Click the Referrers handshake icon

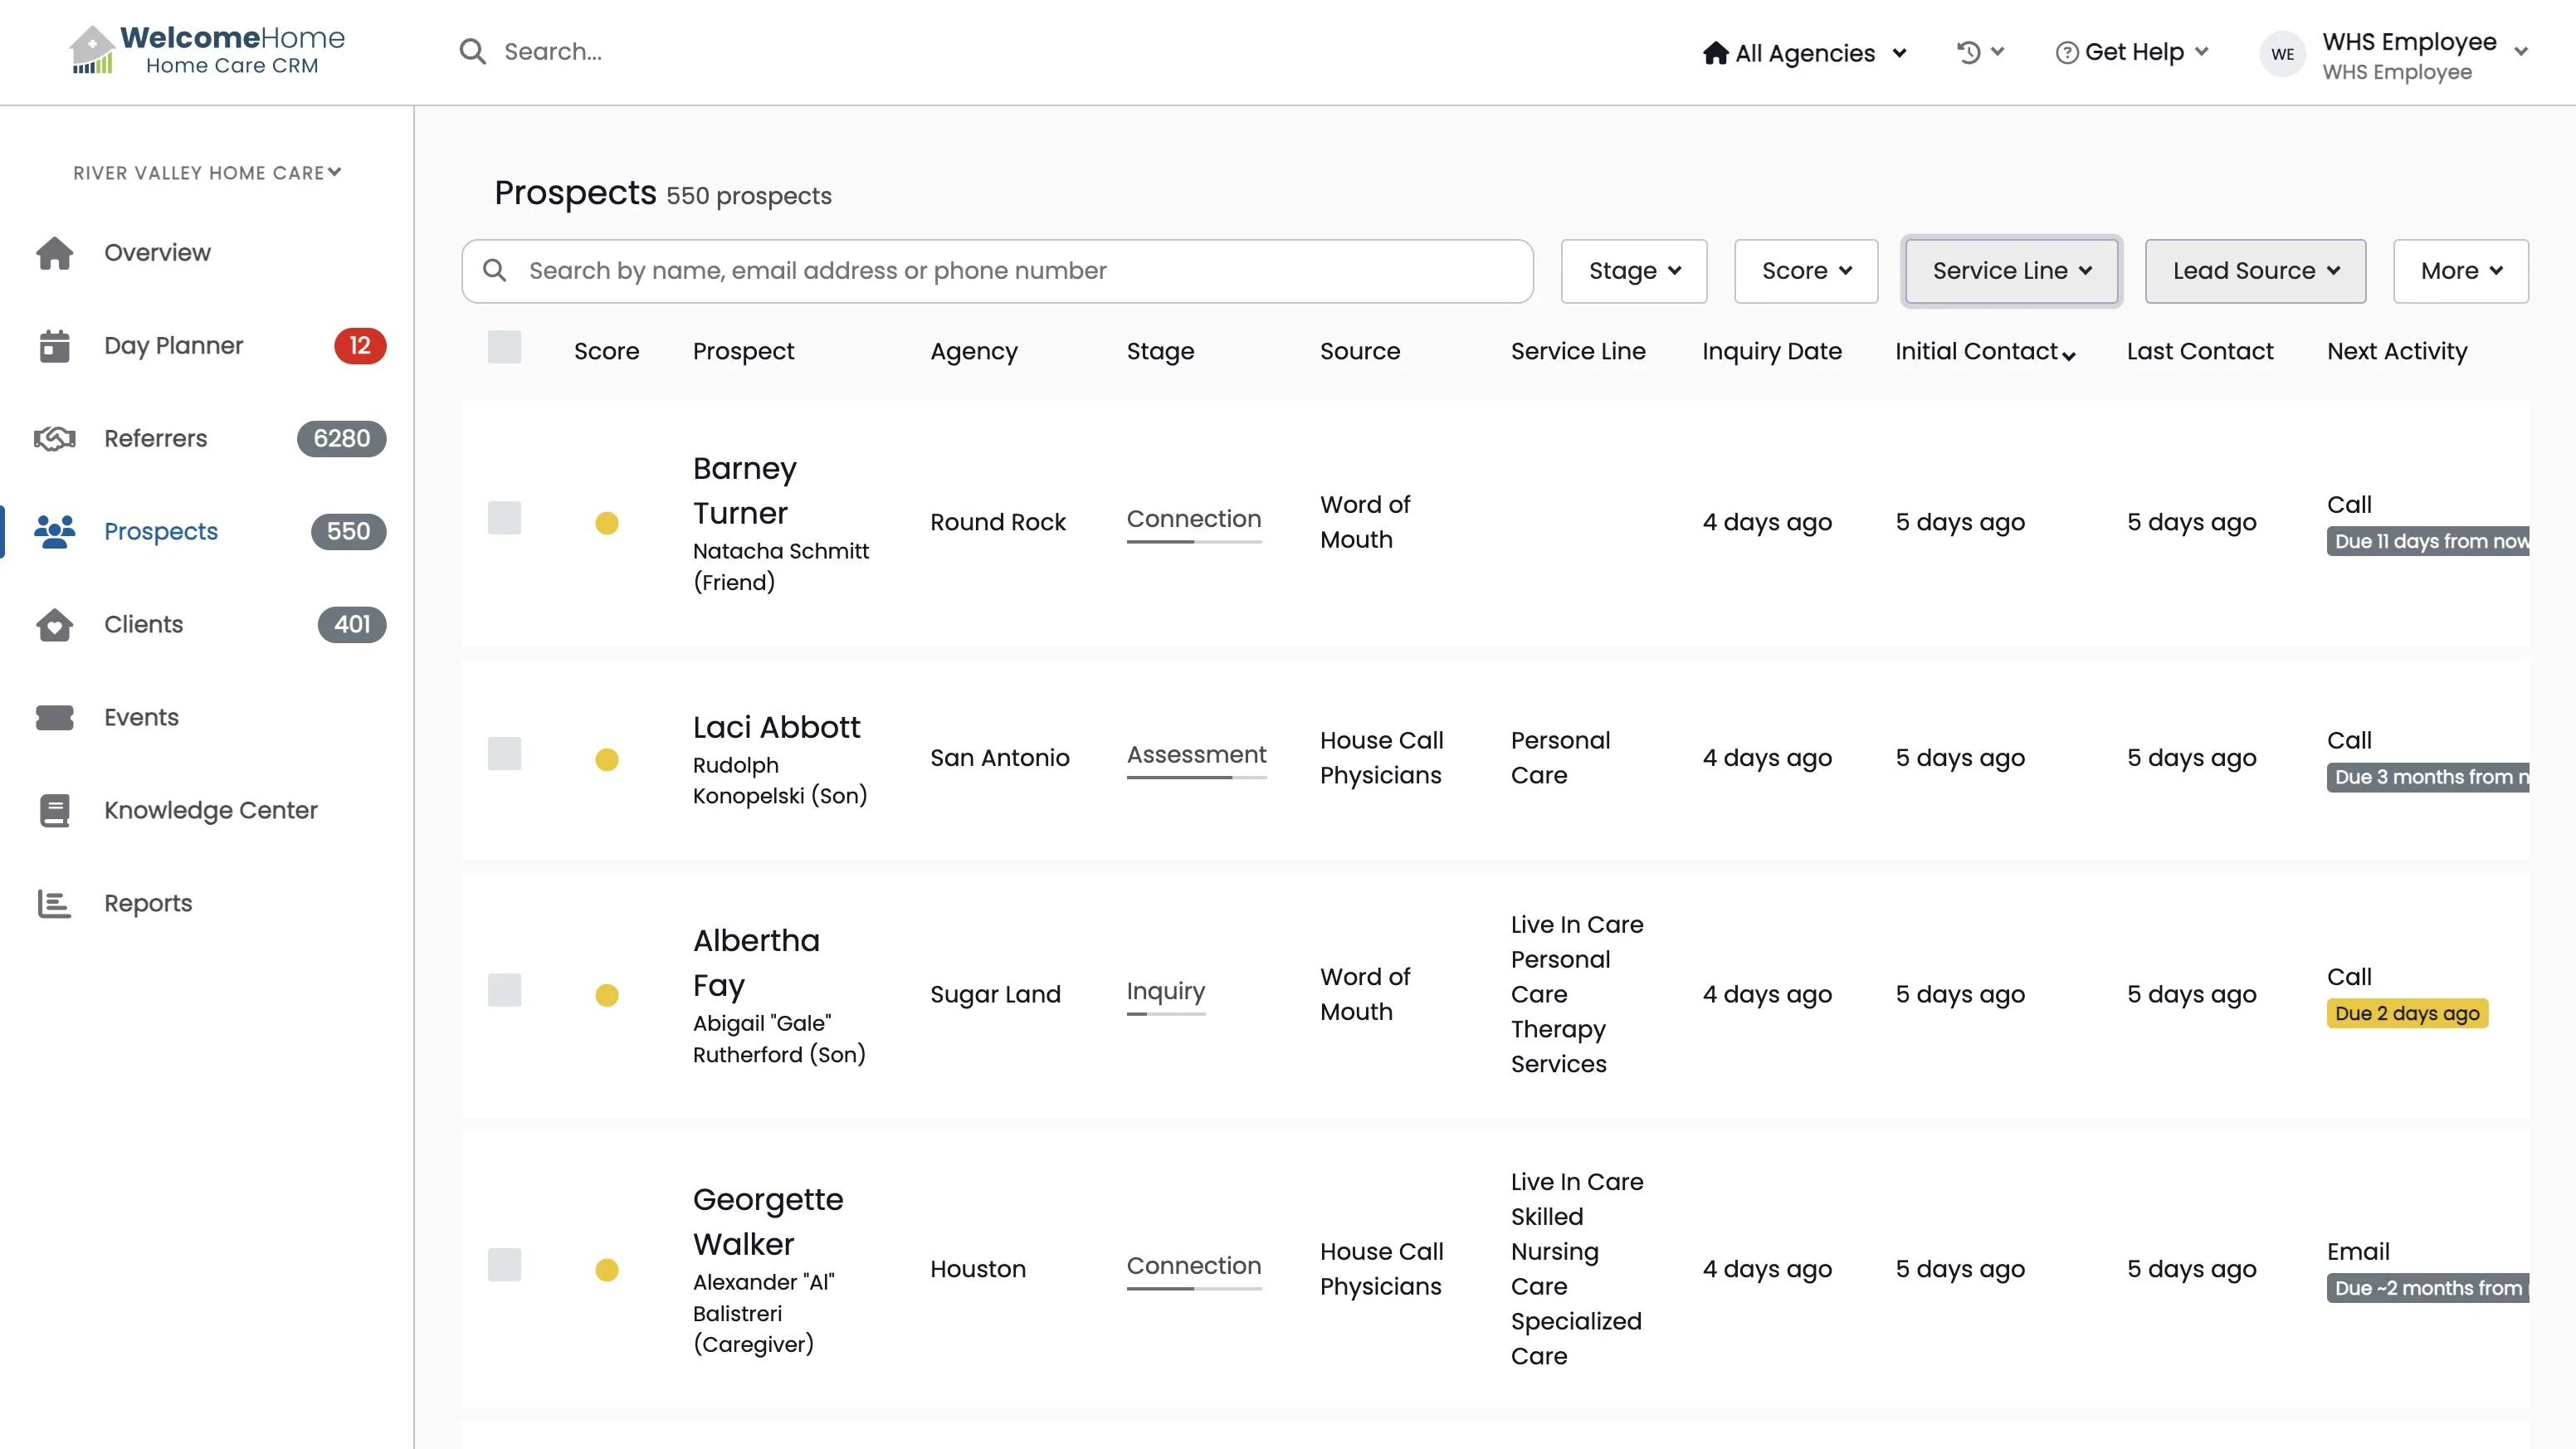[55, 439]
